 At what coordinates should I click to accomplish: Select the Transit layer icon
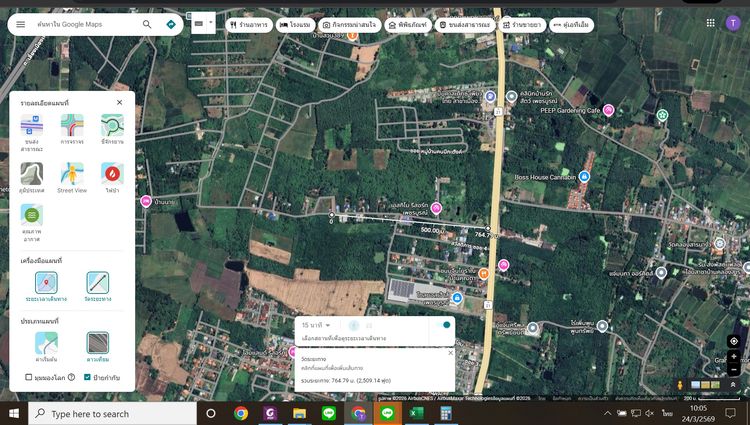[x=31, y=125]
